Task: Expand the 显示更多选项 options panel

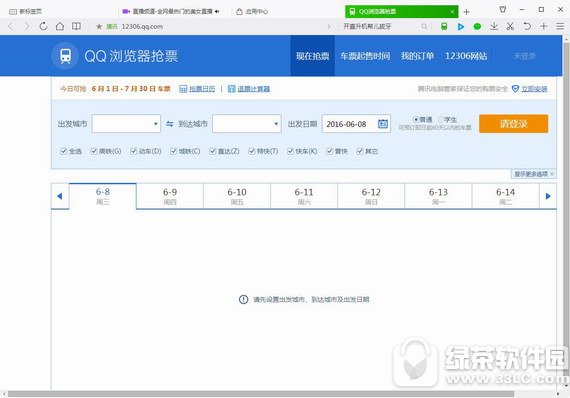Action: [533, 174]
